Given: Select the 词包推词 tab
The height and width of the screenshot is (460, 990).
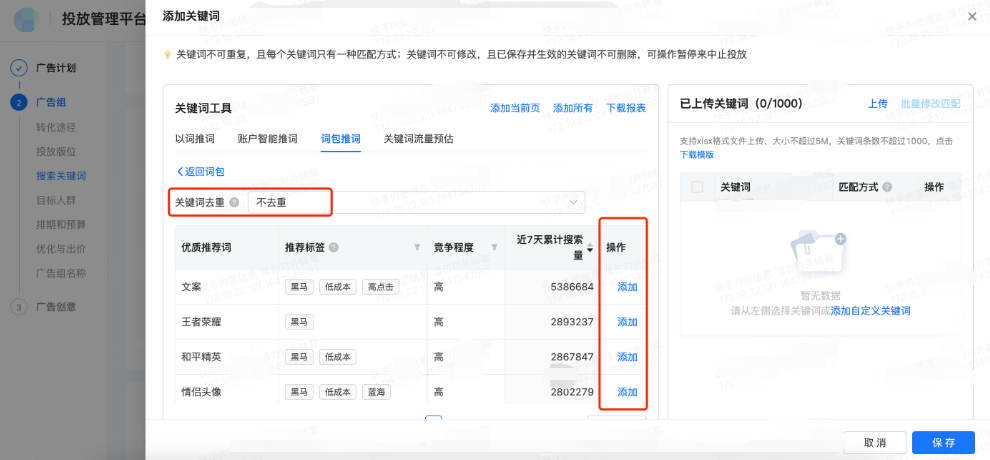Looking at the screenshot, I should [340, 139].
